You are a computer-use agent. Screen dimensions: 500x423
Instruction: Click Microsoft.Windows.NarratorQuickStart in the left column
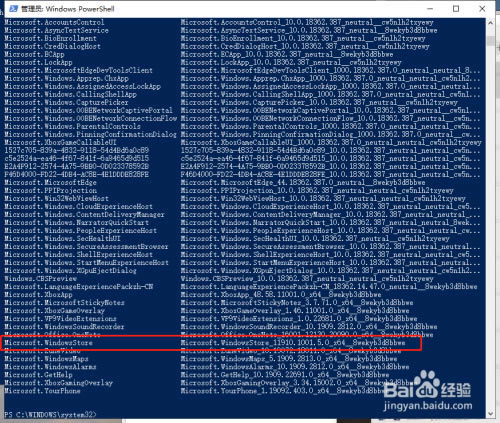tap(76, 222)
